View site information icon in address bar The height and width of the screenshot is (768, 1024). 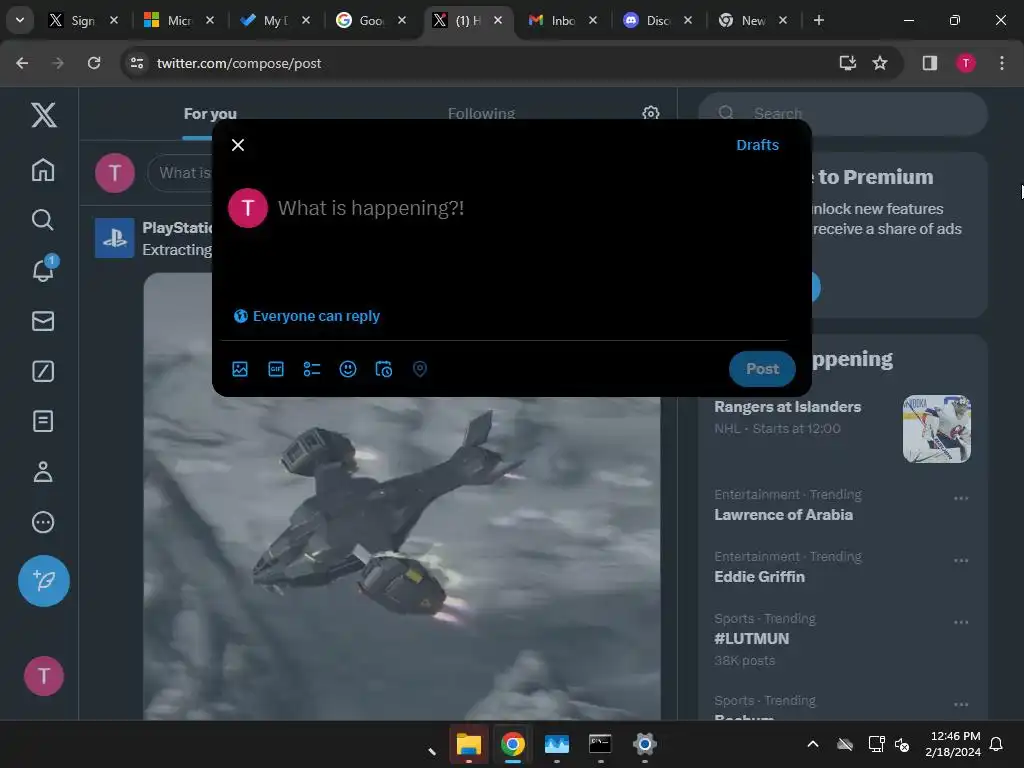point(136,63)
